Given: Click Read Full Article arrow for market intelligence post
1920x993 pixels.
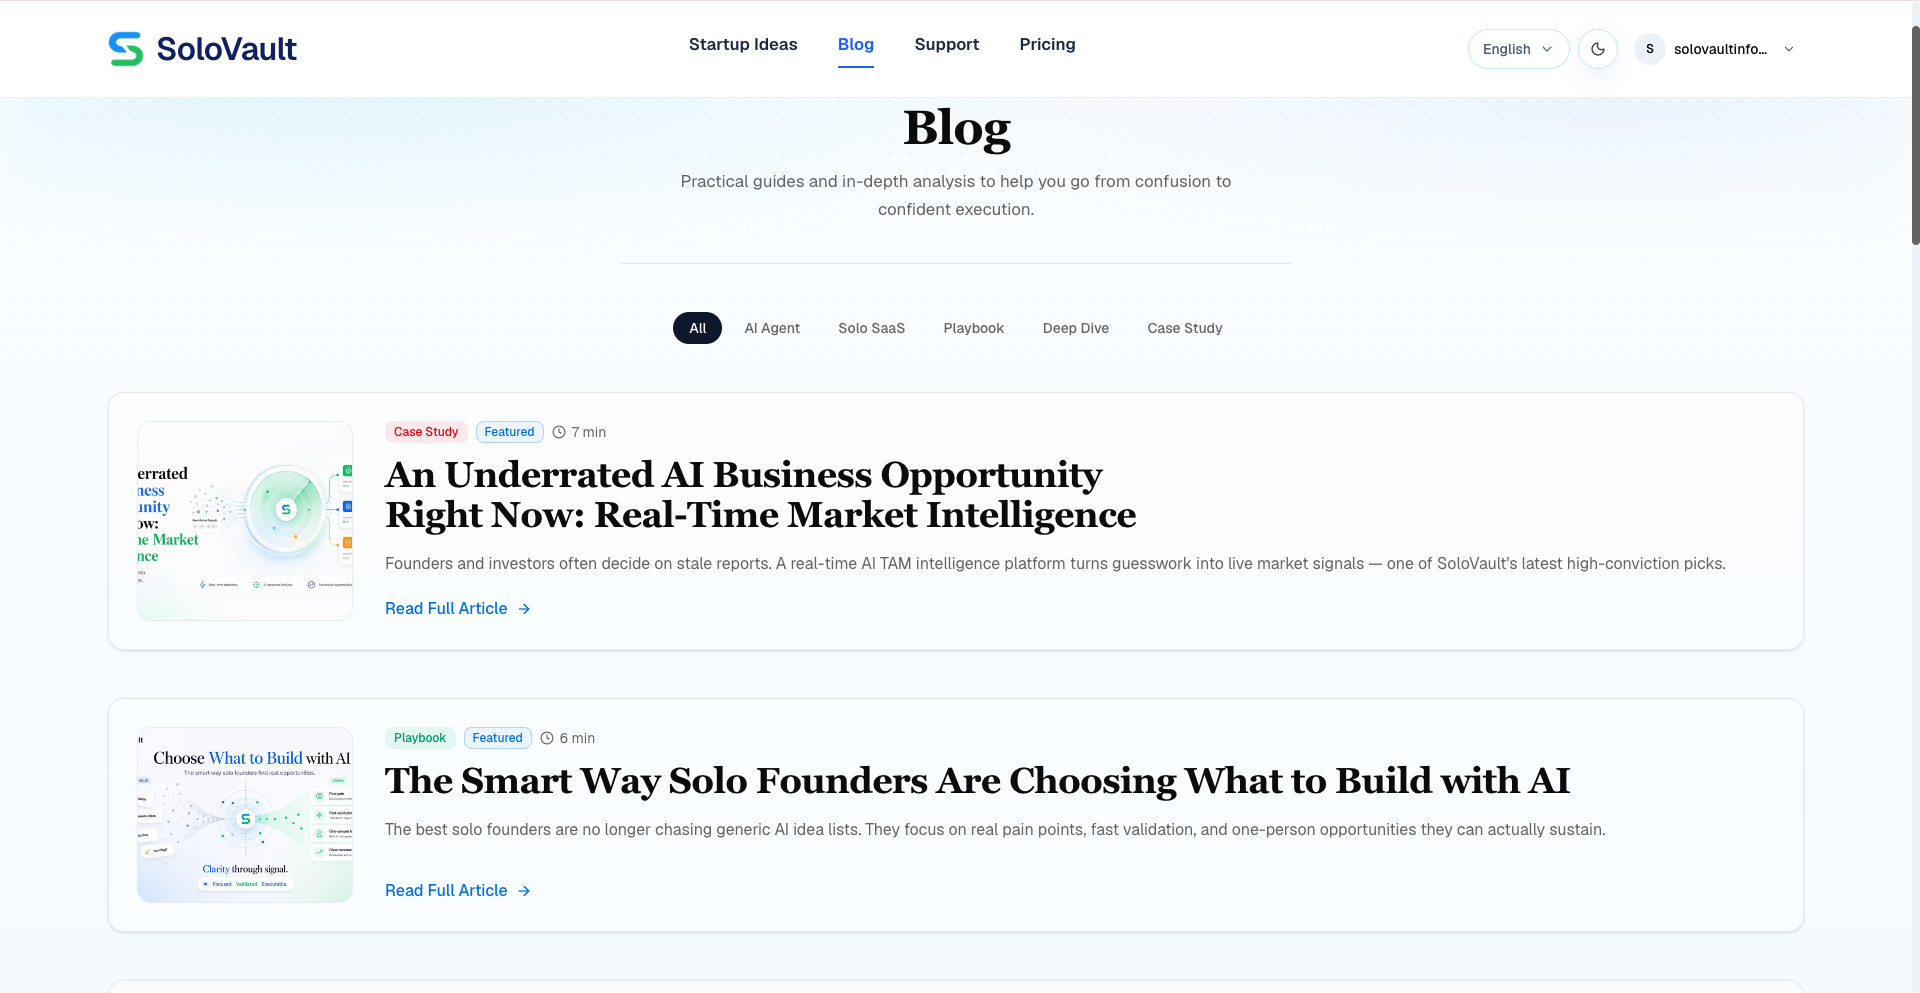Looking at the screenshot, I should click(x=524, y=608).
